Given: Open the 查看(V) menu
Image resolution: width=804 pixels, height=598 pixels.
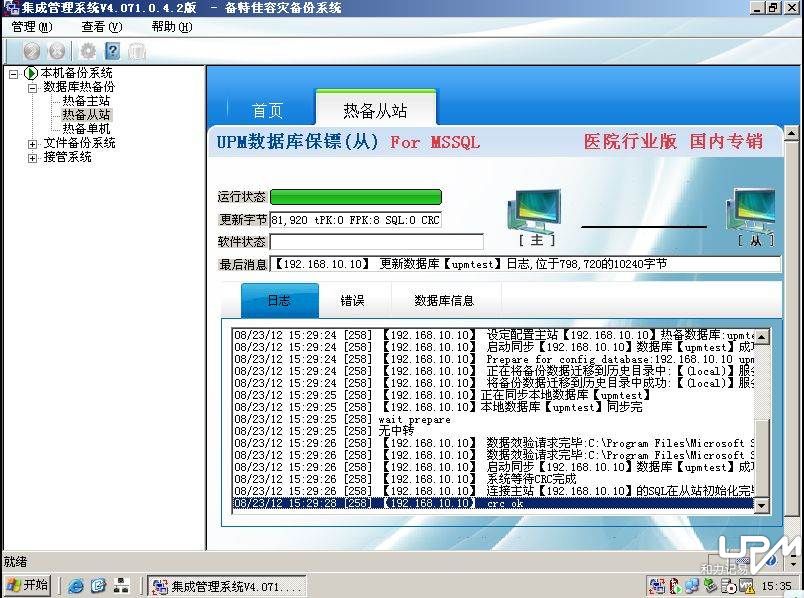Looking at the screenshot, I should pyautogui.click(x=102, y=27).
